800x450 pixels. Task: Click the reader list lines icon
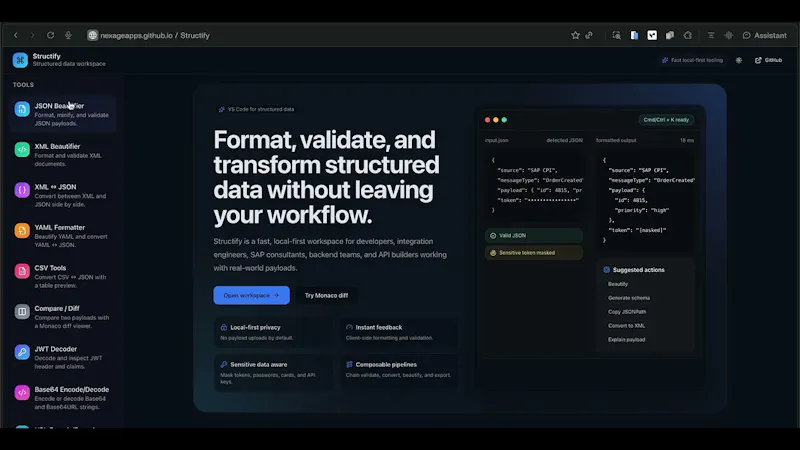[711, 35]
